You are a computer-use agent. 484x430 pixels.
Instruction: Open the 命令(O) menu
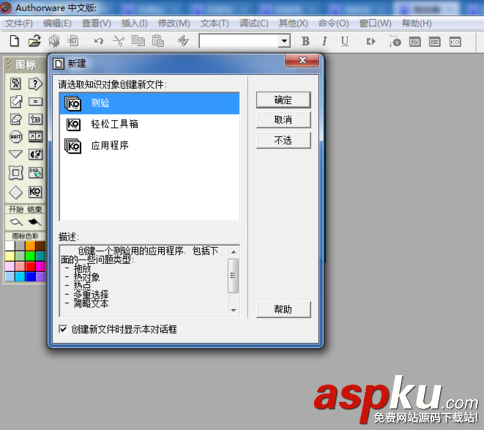tap(334, 23)
